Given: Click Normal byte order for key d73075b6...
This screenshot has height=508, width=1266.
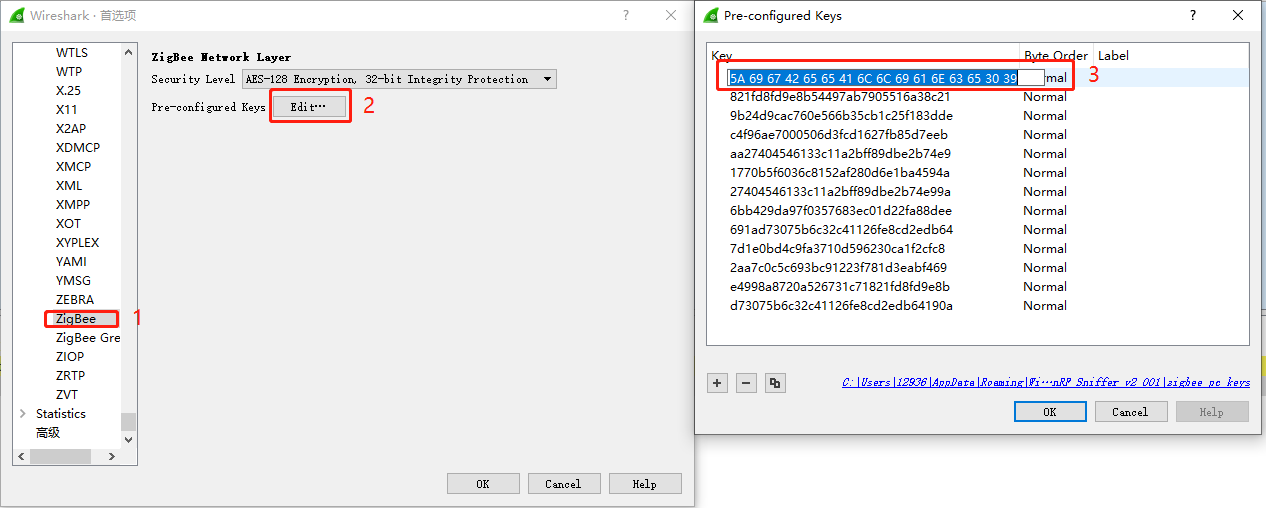Looking at the screenshot, I should [x=1045, y=306].
